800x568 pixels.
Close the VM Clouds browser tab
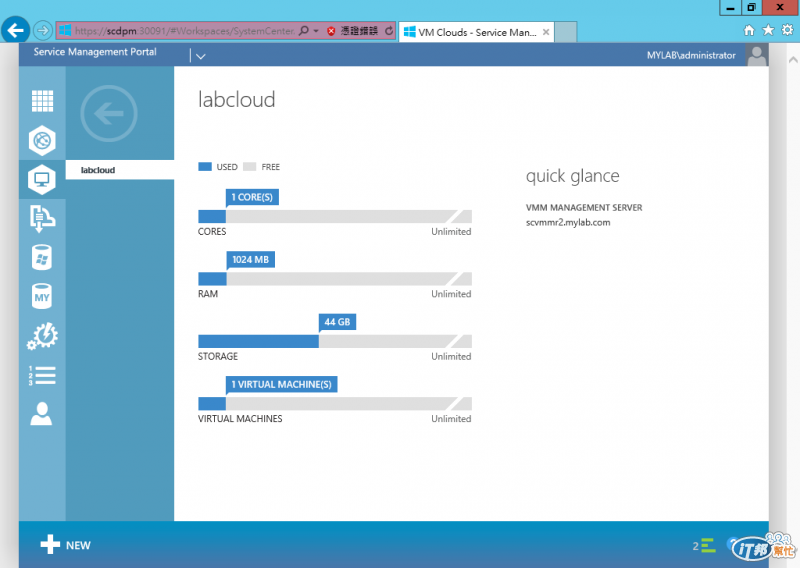point(546,32)
